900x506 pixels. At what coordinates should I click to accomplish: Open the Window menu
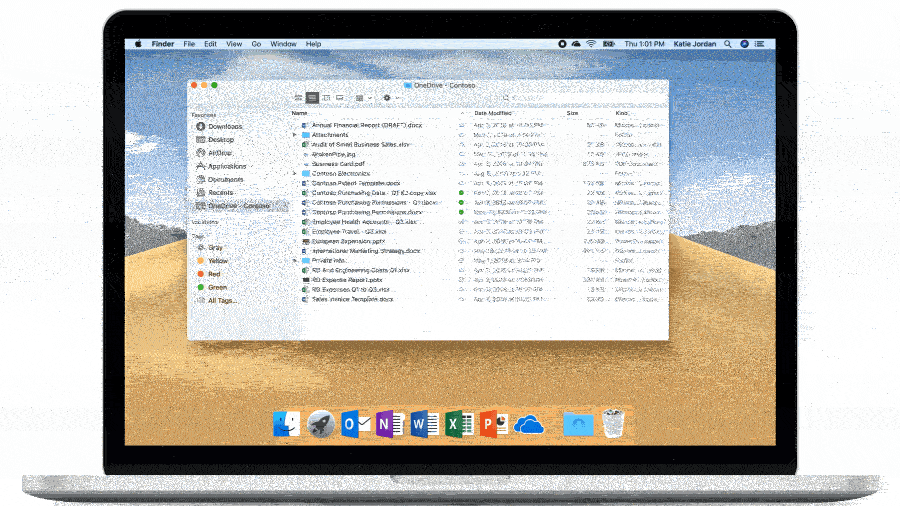pos(284,44)
